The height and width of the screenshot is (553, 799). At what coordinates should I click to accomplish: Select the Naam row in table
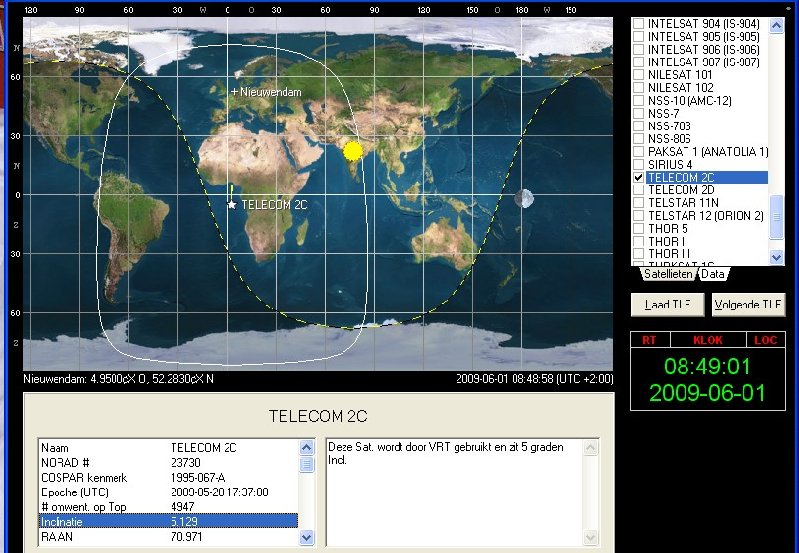[x=168, y=448]
